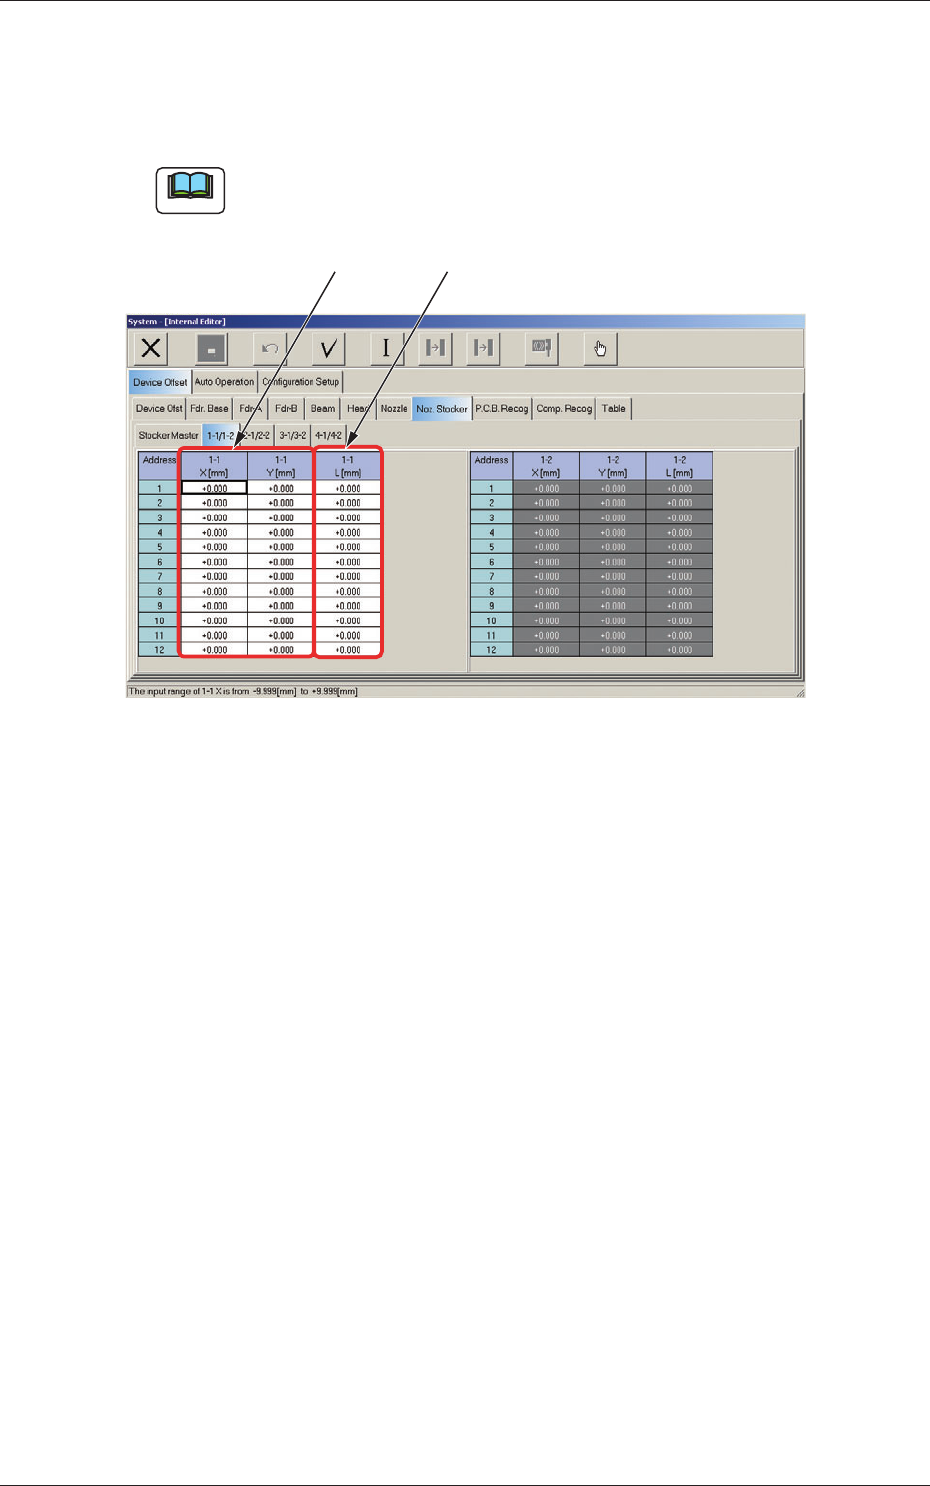Click the I-beam toolbar icon
The height and width of the screenshot is (1486, 930).
click(x=386, y=348)
